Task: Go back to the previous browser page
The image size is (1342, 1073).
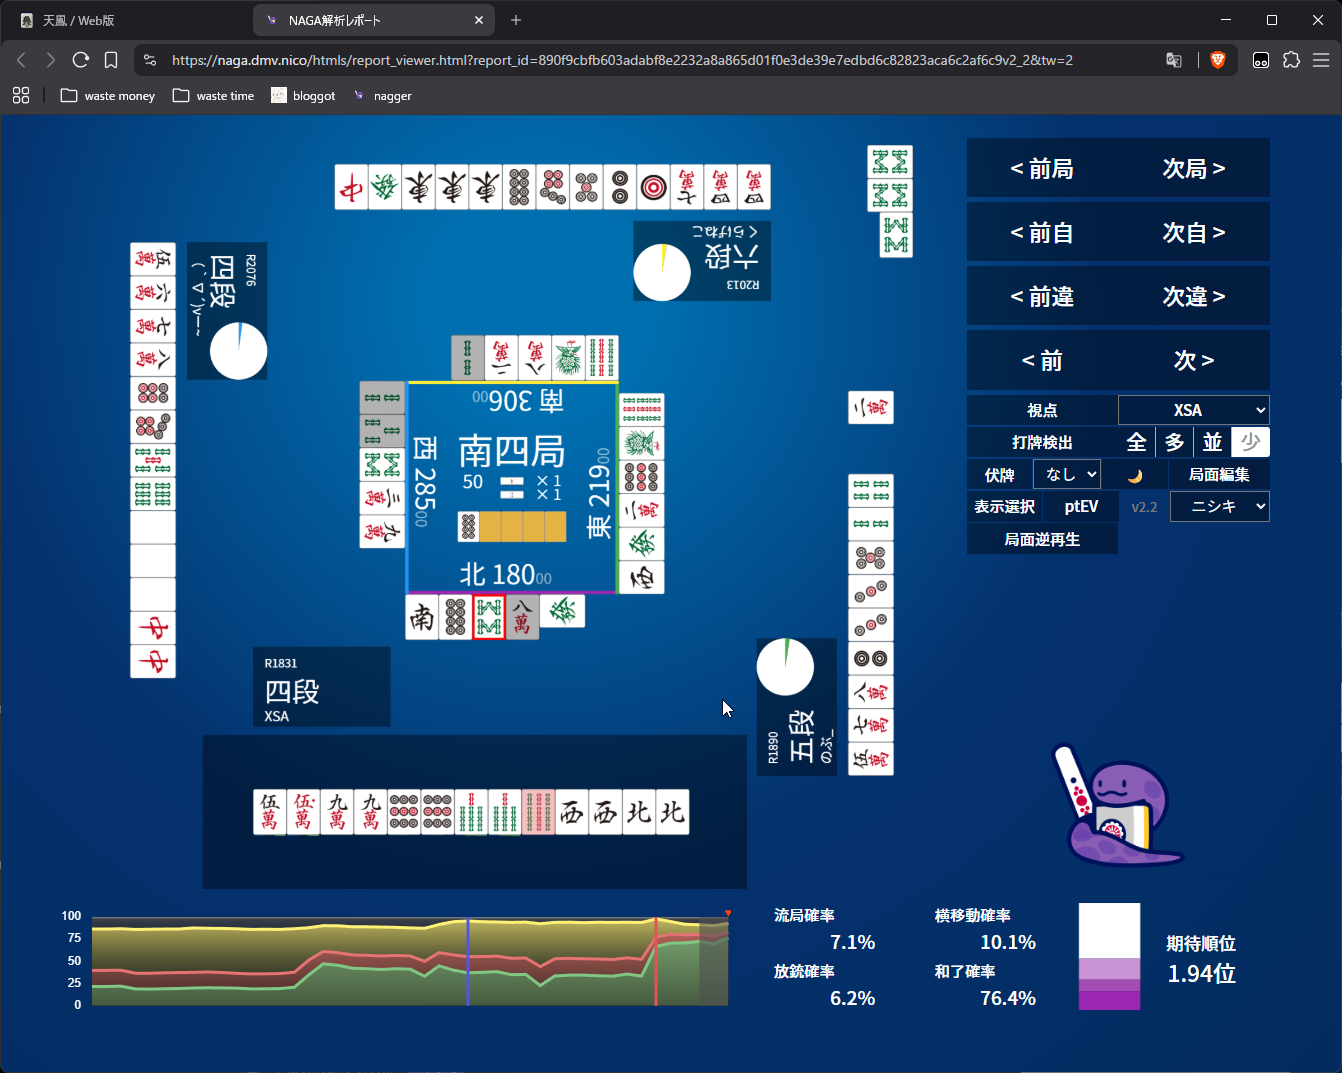Action: click(21, 60)
